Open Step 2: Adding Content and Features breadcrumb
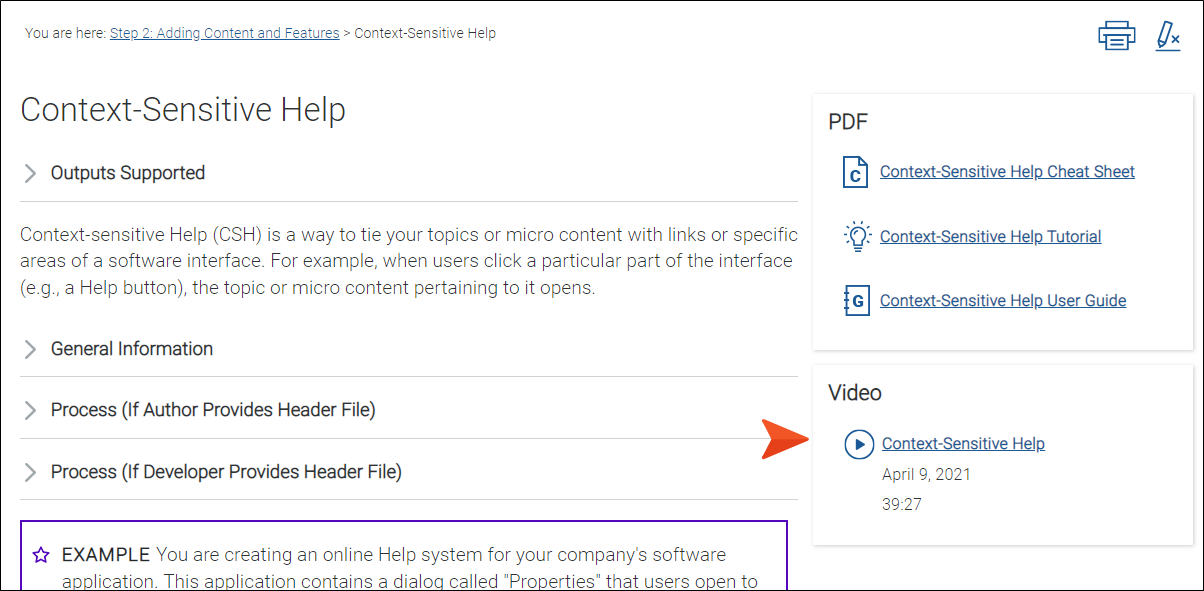 click(x=224, y=33)
